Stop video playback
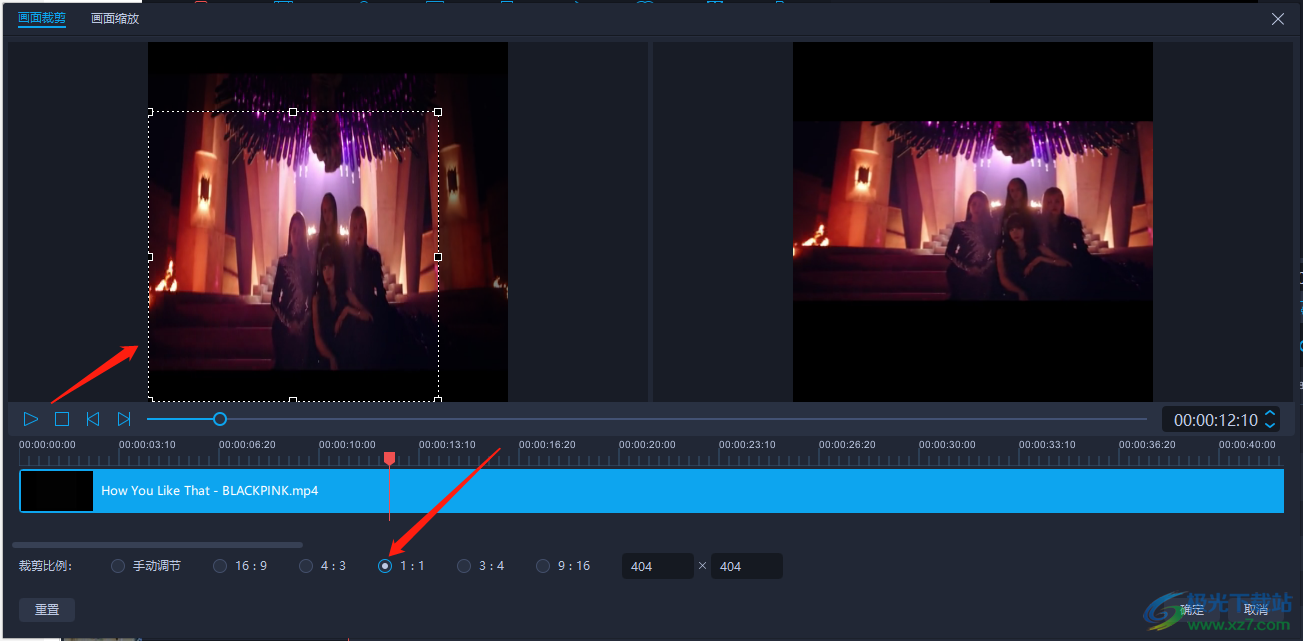The height and width of the screenshot is (641, 1303). click(x=62, y=419)
